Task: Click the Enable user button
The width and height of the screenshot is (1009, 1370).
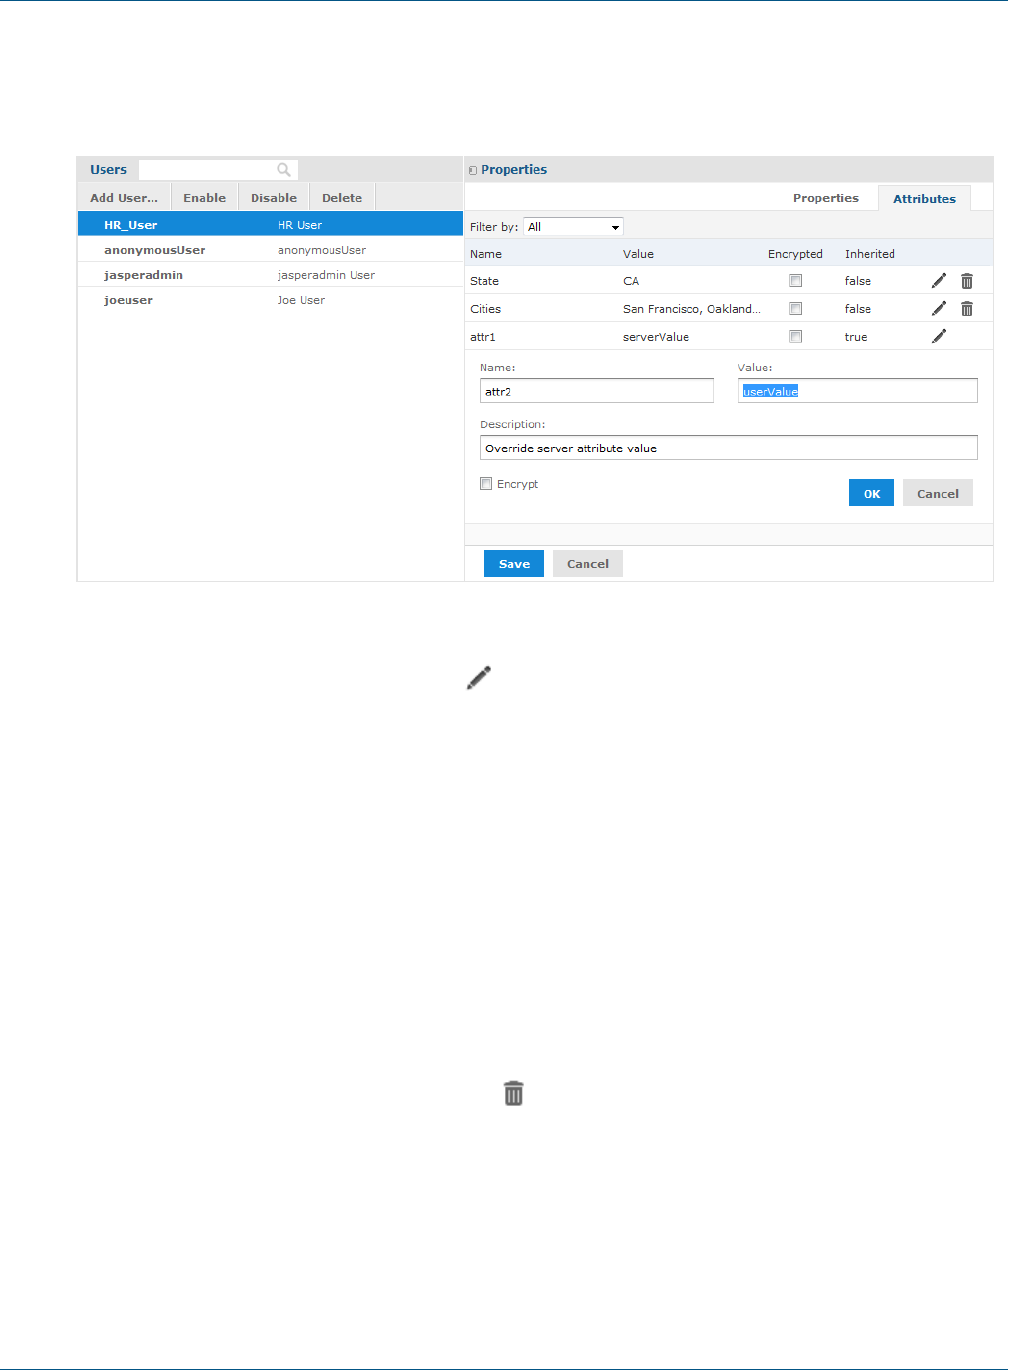Action: point(205,198)
